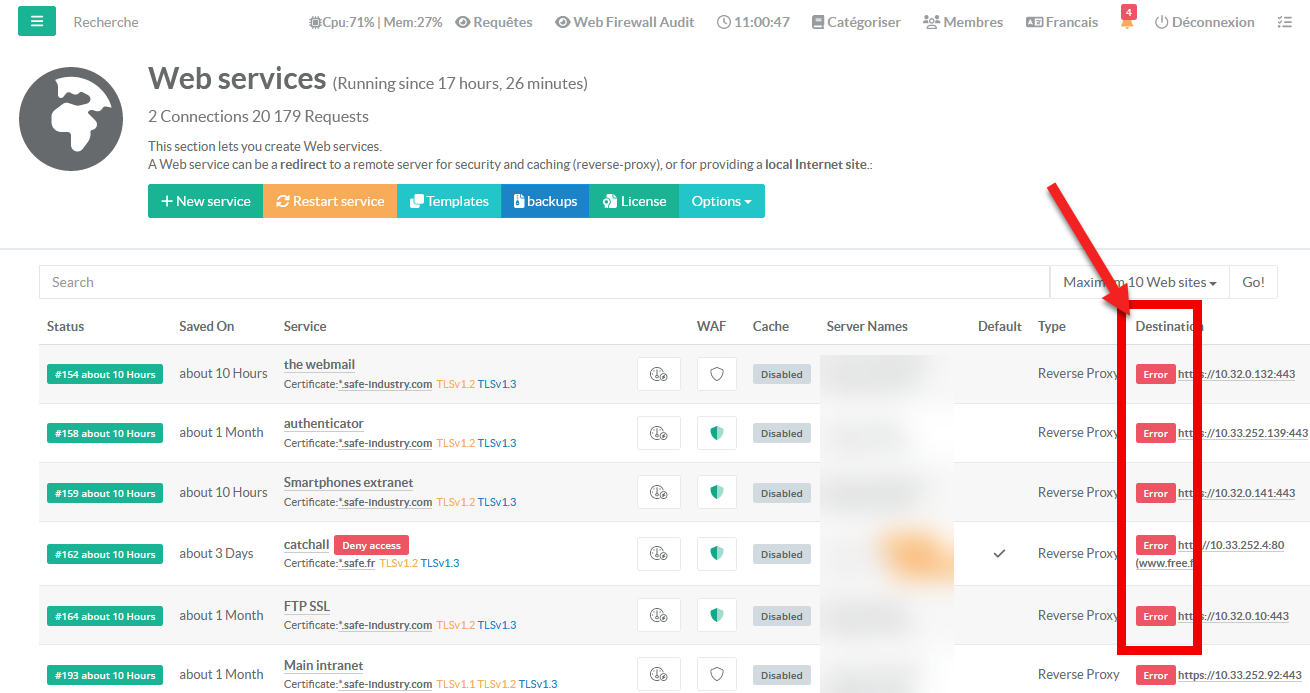This screenshot has height=693, width=1310.
Task: Open the hamburger menu button
Action: (x=37, y=21)
